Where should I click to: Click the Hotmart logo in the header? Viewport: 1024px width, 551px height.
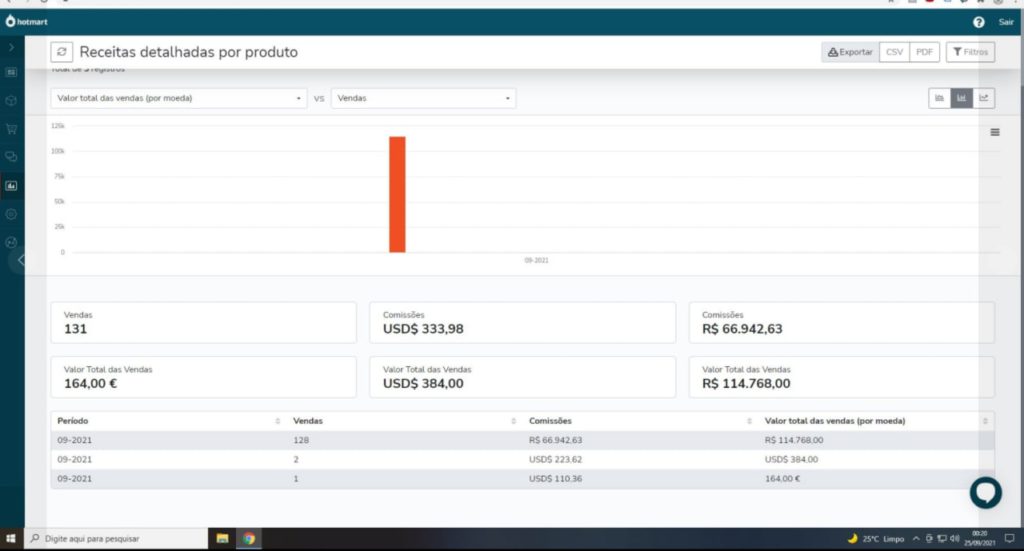click(26, 22)
